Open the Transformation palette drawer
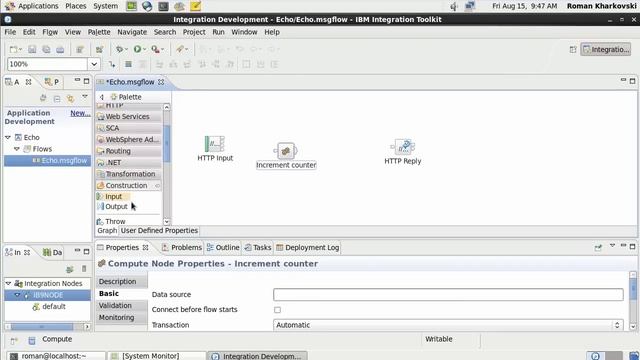 click(x=128, y=174)
